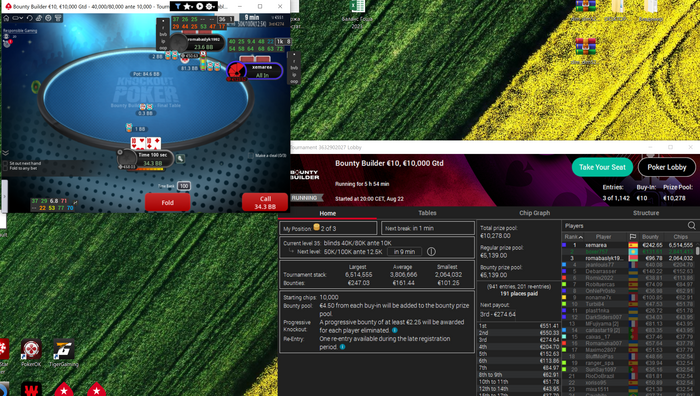This screenshot has width=700, height=396.
Task: Open the smiley emoji icon on table toolbar
Action: pos(48,18)
